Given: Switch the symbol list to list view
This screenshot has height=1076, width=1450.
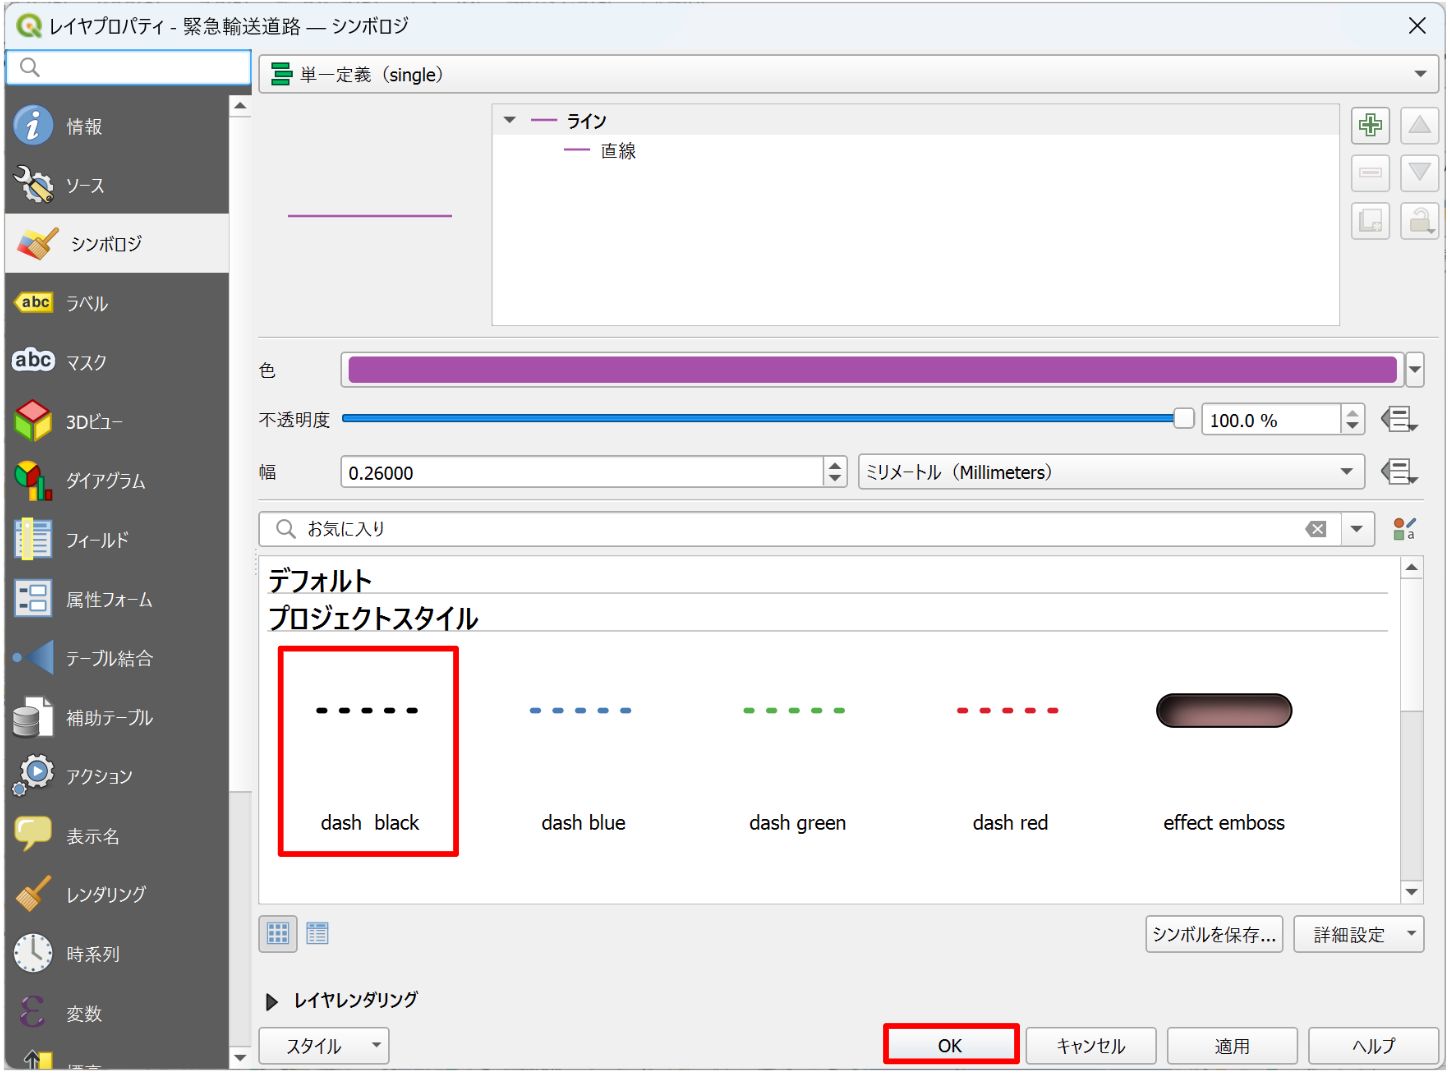Looking at the screenshot, I should (x=317, y=933).
